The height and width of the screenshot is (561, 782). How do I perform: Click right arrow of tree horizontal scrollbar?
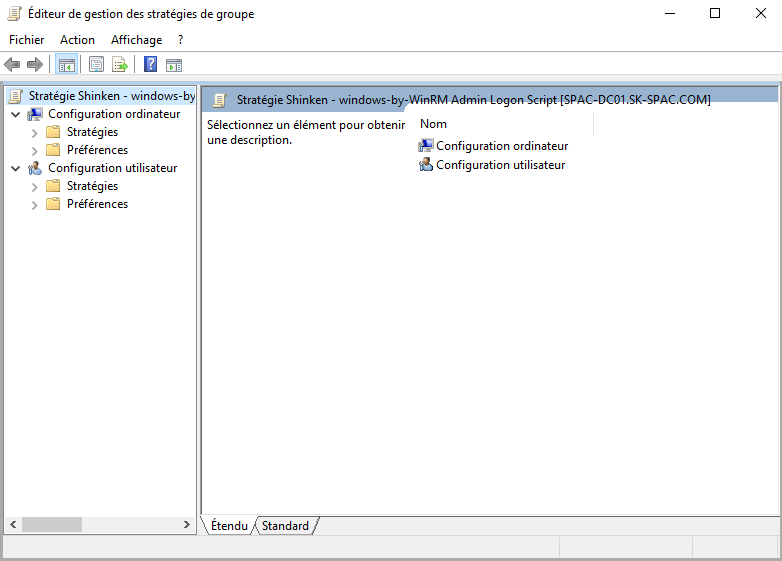[x=188, y=525]
